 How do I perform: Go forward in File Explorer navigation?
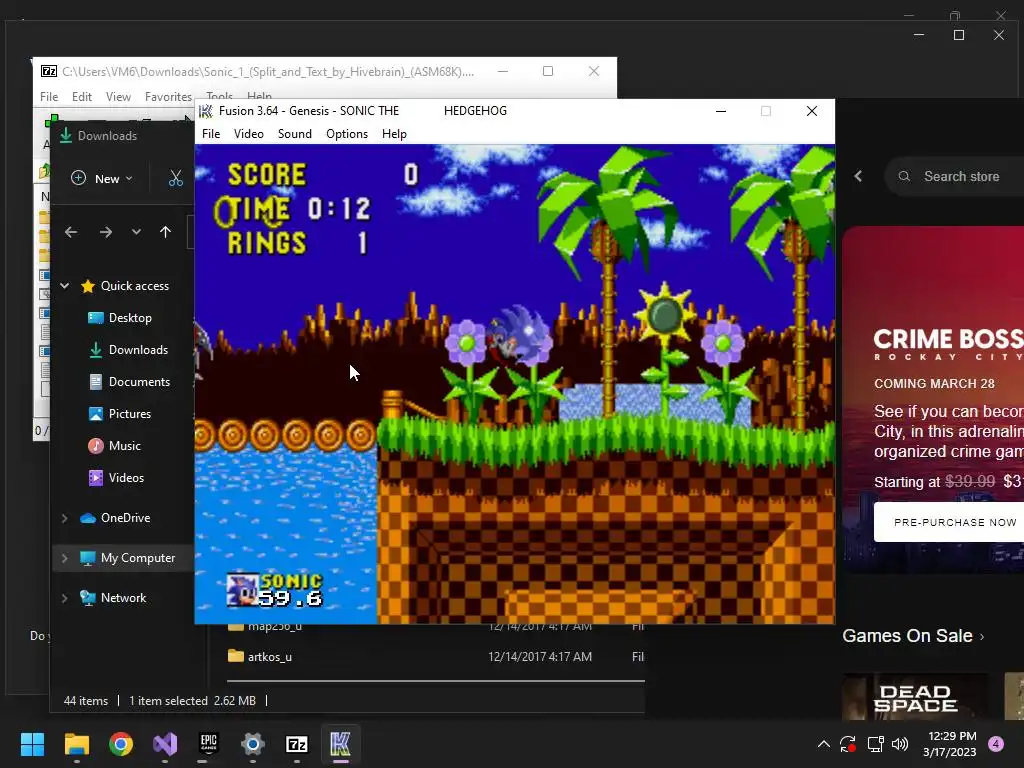(106, 232)
